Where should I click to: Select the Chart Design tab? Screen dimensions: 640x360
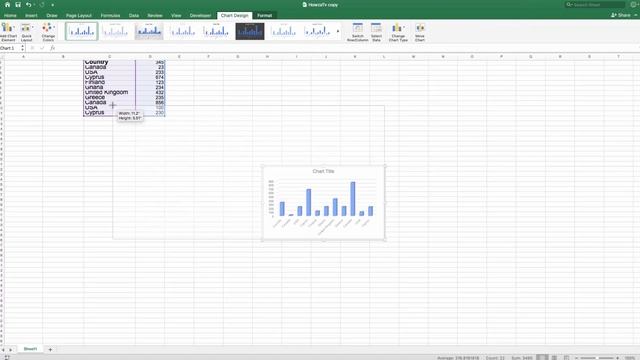[234, 16]
